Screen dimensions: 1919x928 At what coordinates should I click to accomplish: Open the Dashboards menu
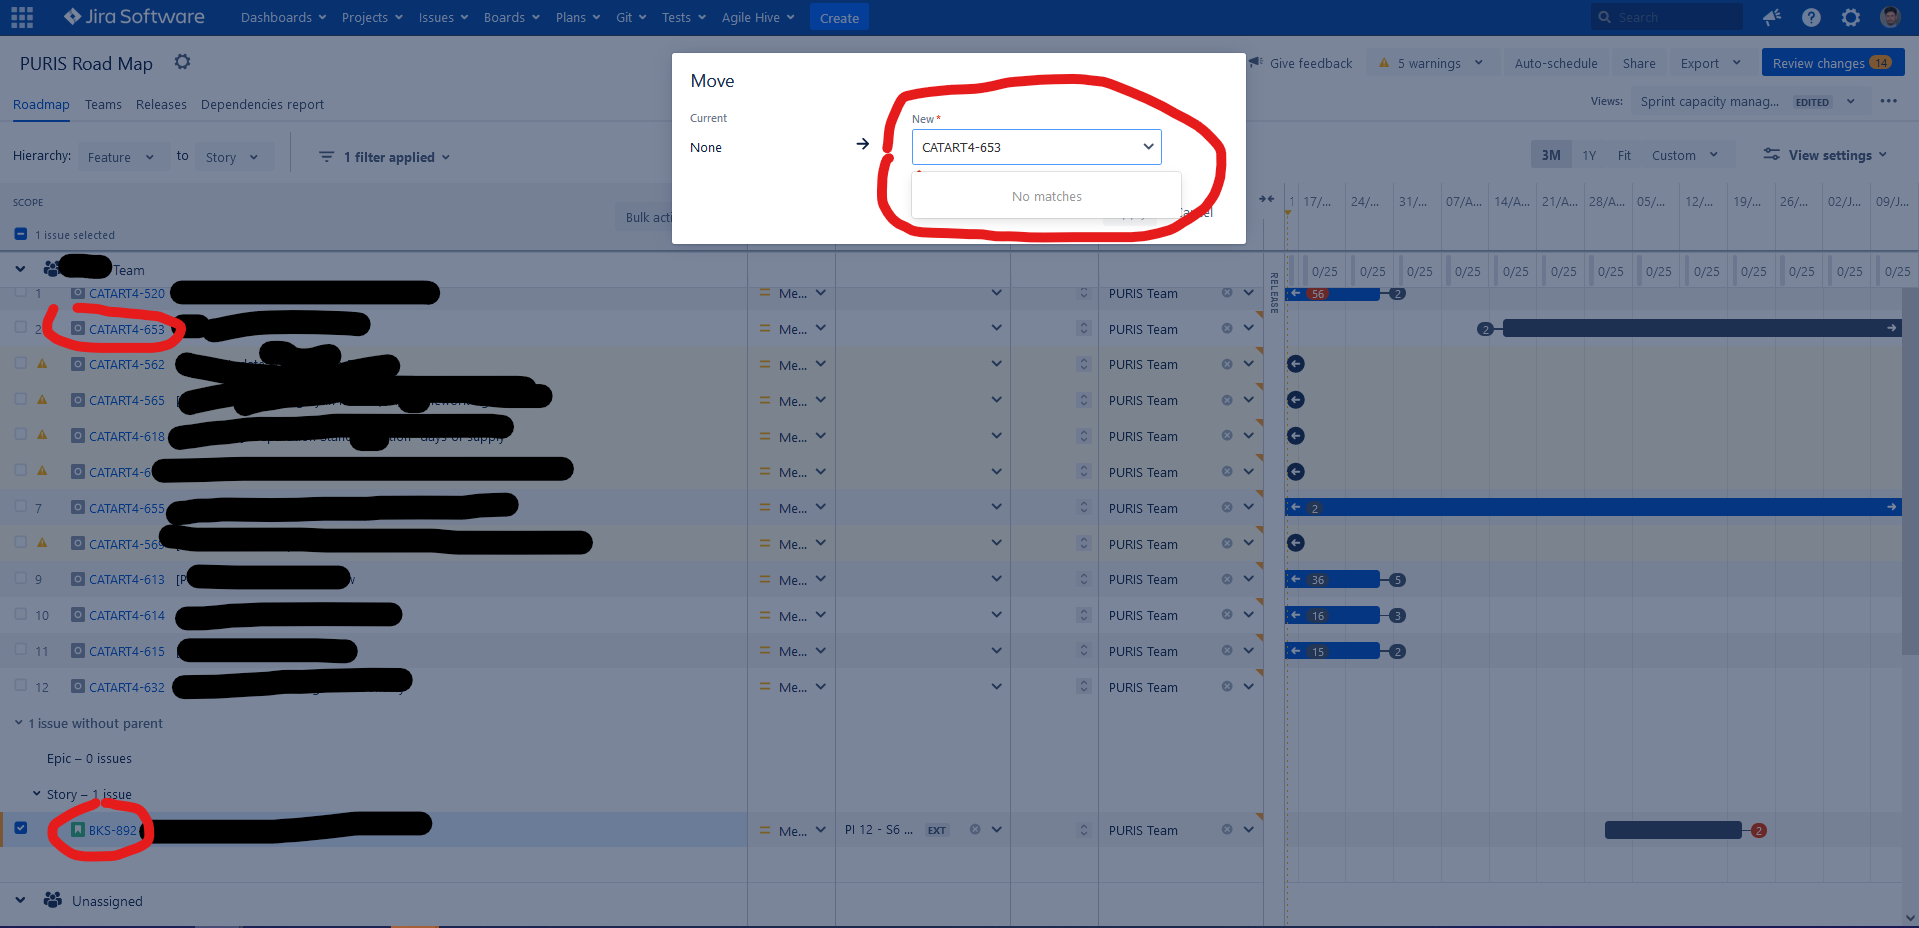[283, 17]
